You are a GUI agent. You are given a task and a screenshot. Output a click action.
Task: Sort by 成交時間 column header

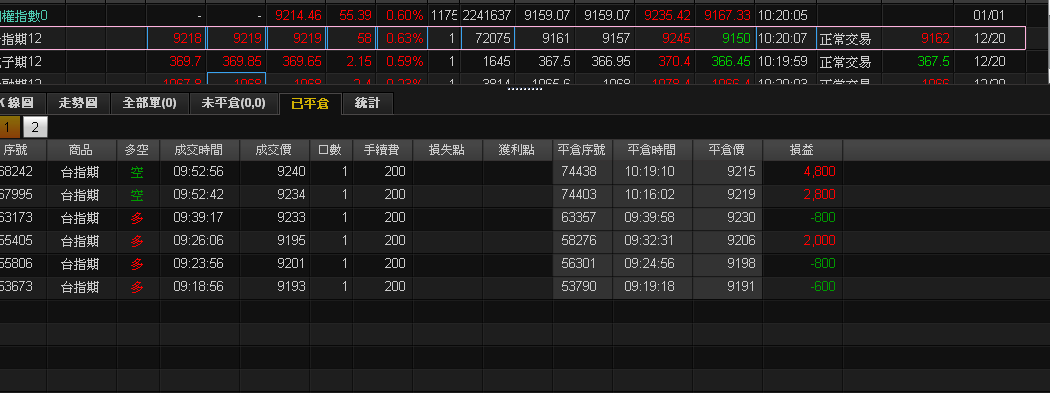[x=199, y=150]
